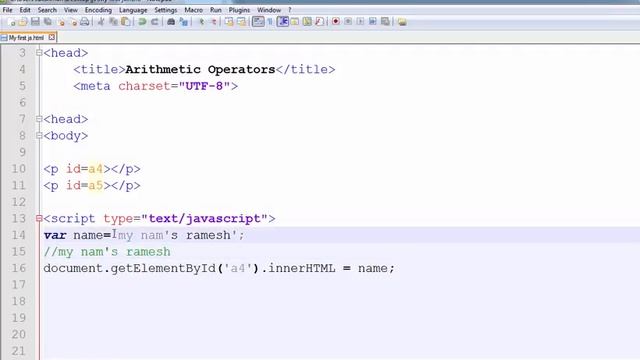Open the Macro menu
Viewport: 640px width, 360px height.
tap(193, 10)
